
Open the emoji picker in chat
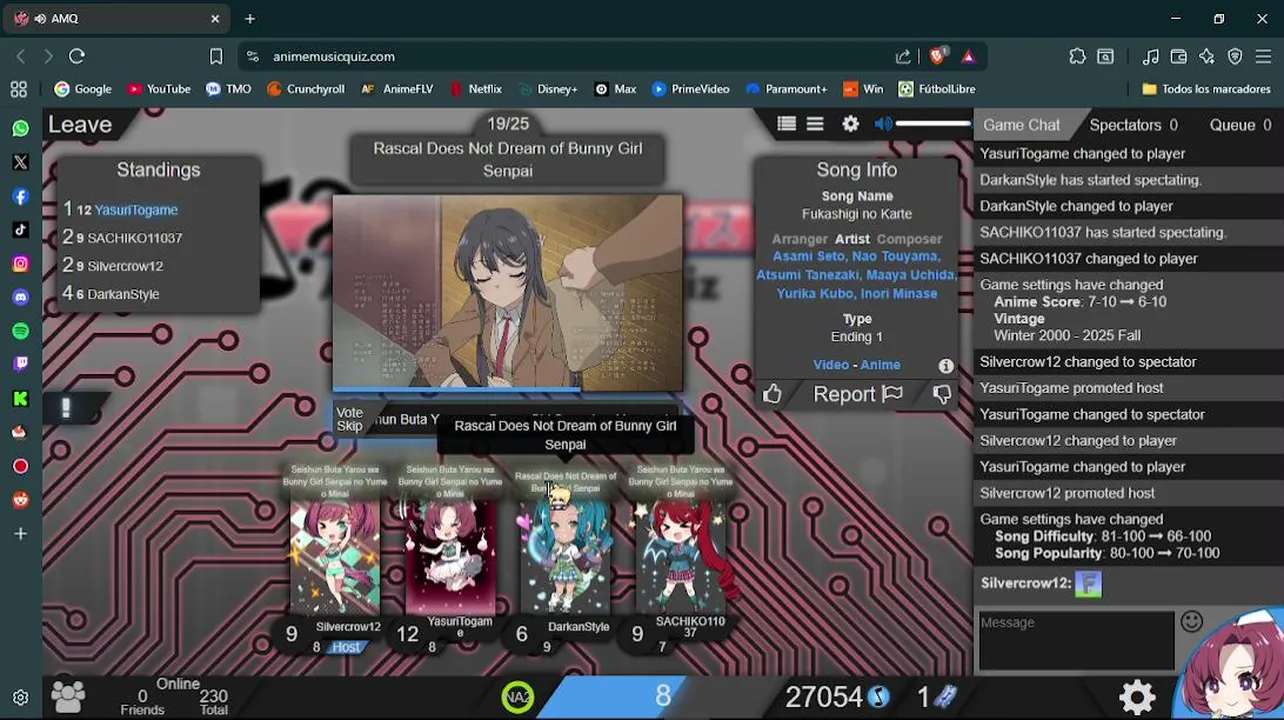pos(1191,622)
